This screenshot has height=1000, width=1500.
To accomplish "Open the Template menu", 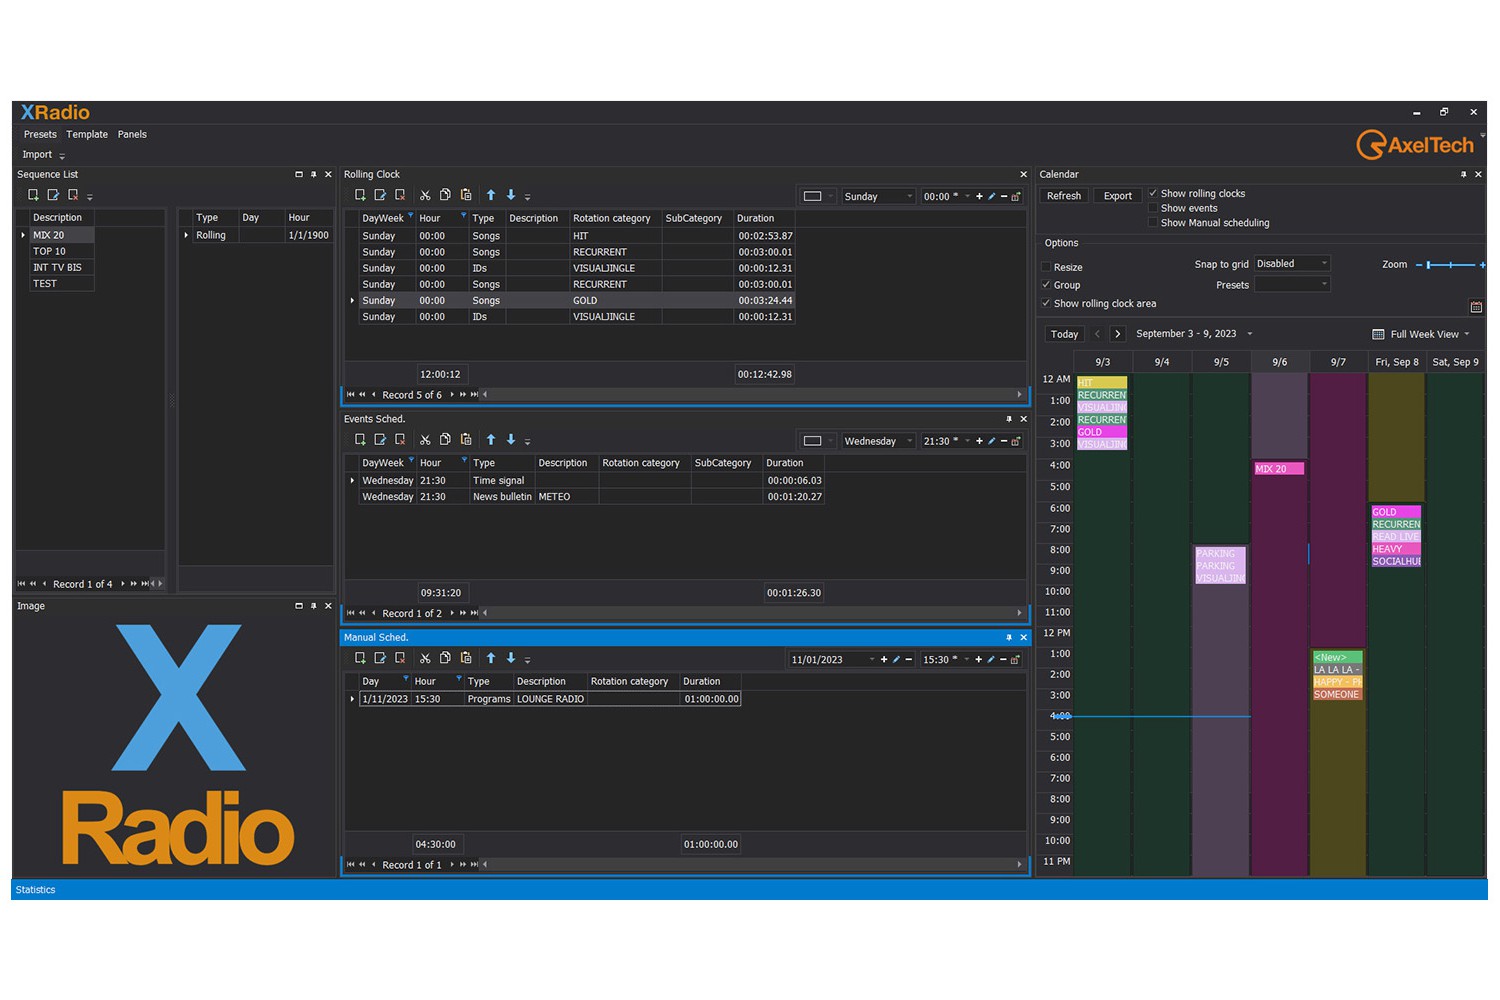I will coord(87,134).
